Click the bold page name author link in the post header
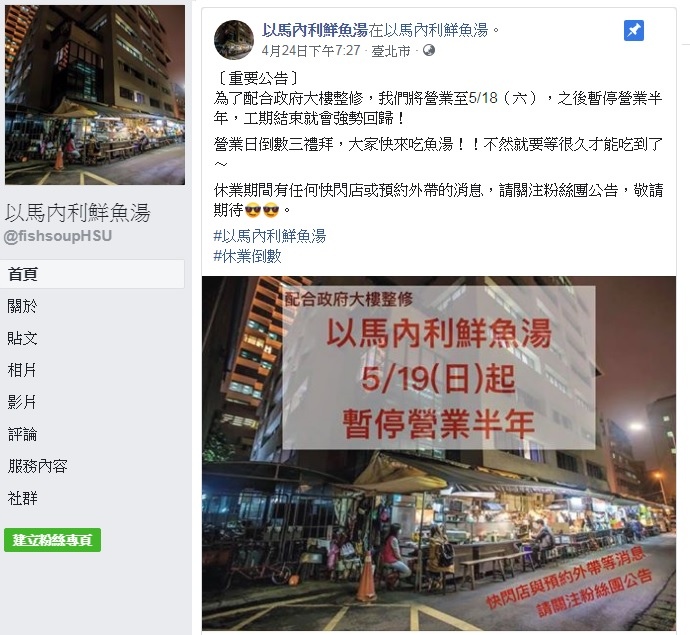Screen dimensions: 690x635 pyautogui.click(x=315, y=30)
